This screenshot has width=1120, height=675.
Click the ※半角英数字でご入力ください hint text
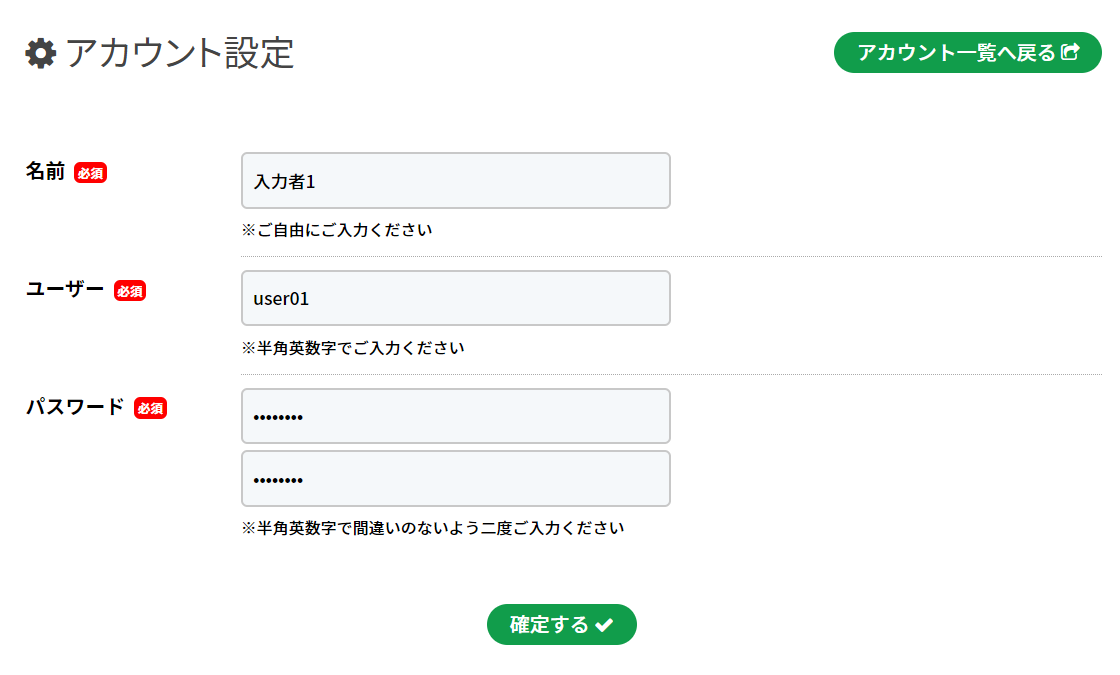click(x=353, y=348)
